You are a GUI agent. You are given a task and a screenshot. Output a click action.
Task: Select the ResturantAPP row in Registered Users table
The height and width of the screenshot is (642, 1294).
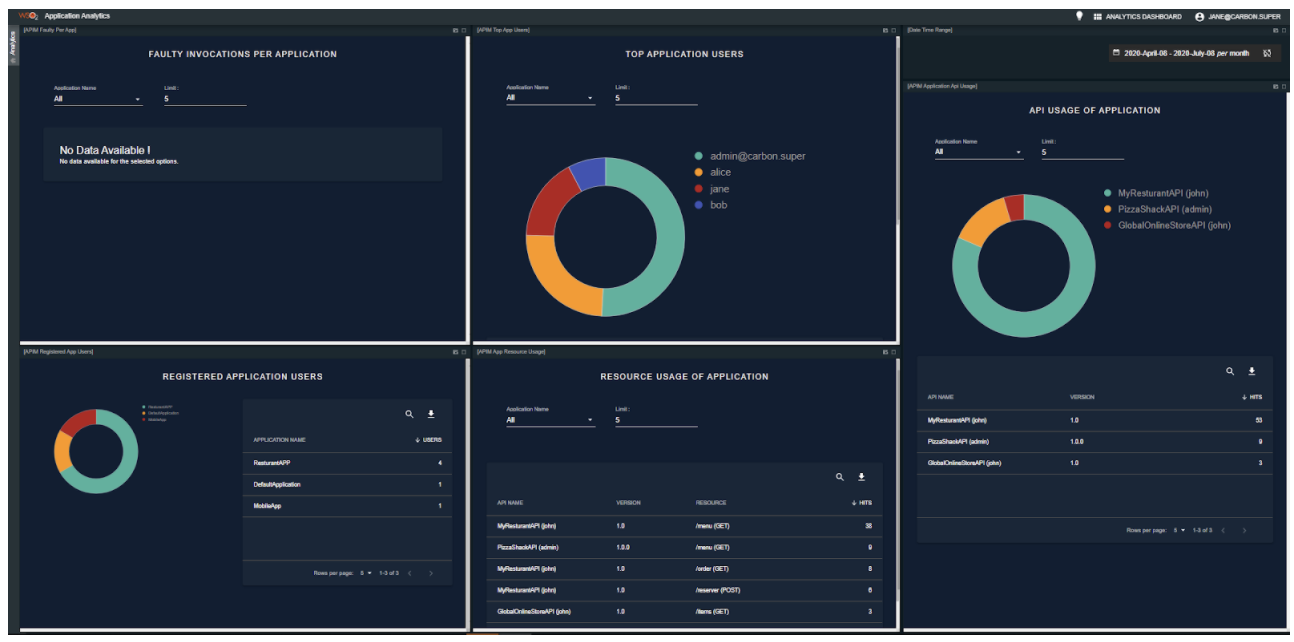(x=347, y=463)
